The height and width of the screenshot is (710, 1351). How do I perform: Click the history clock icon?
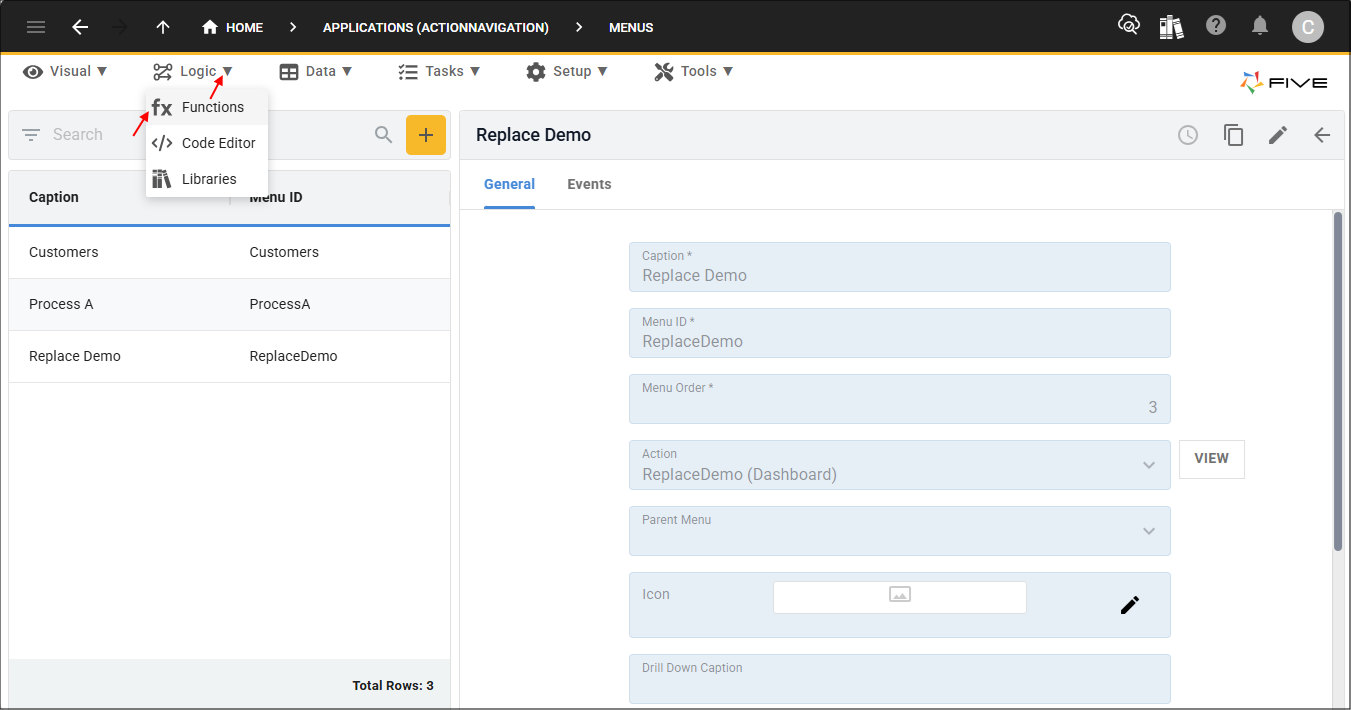[x=1187, y=135]
